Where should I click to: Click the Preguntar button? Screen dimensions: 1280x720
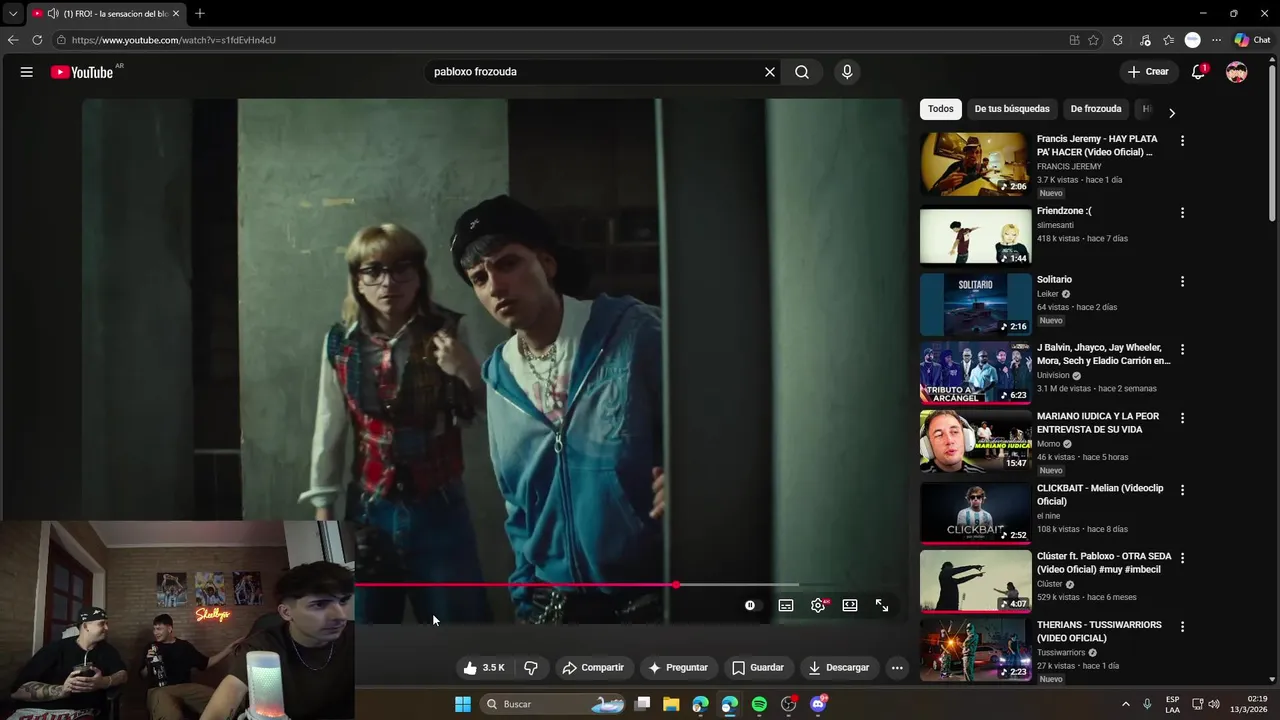(x=678, y=667)
